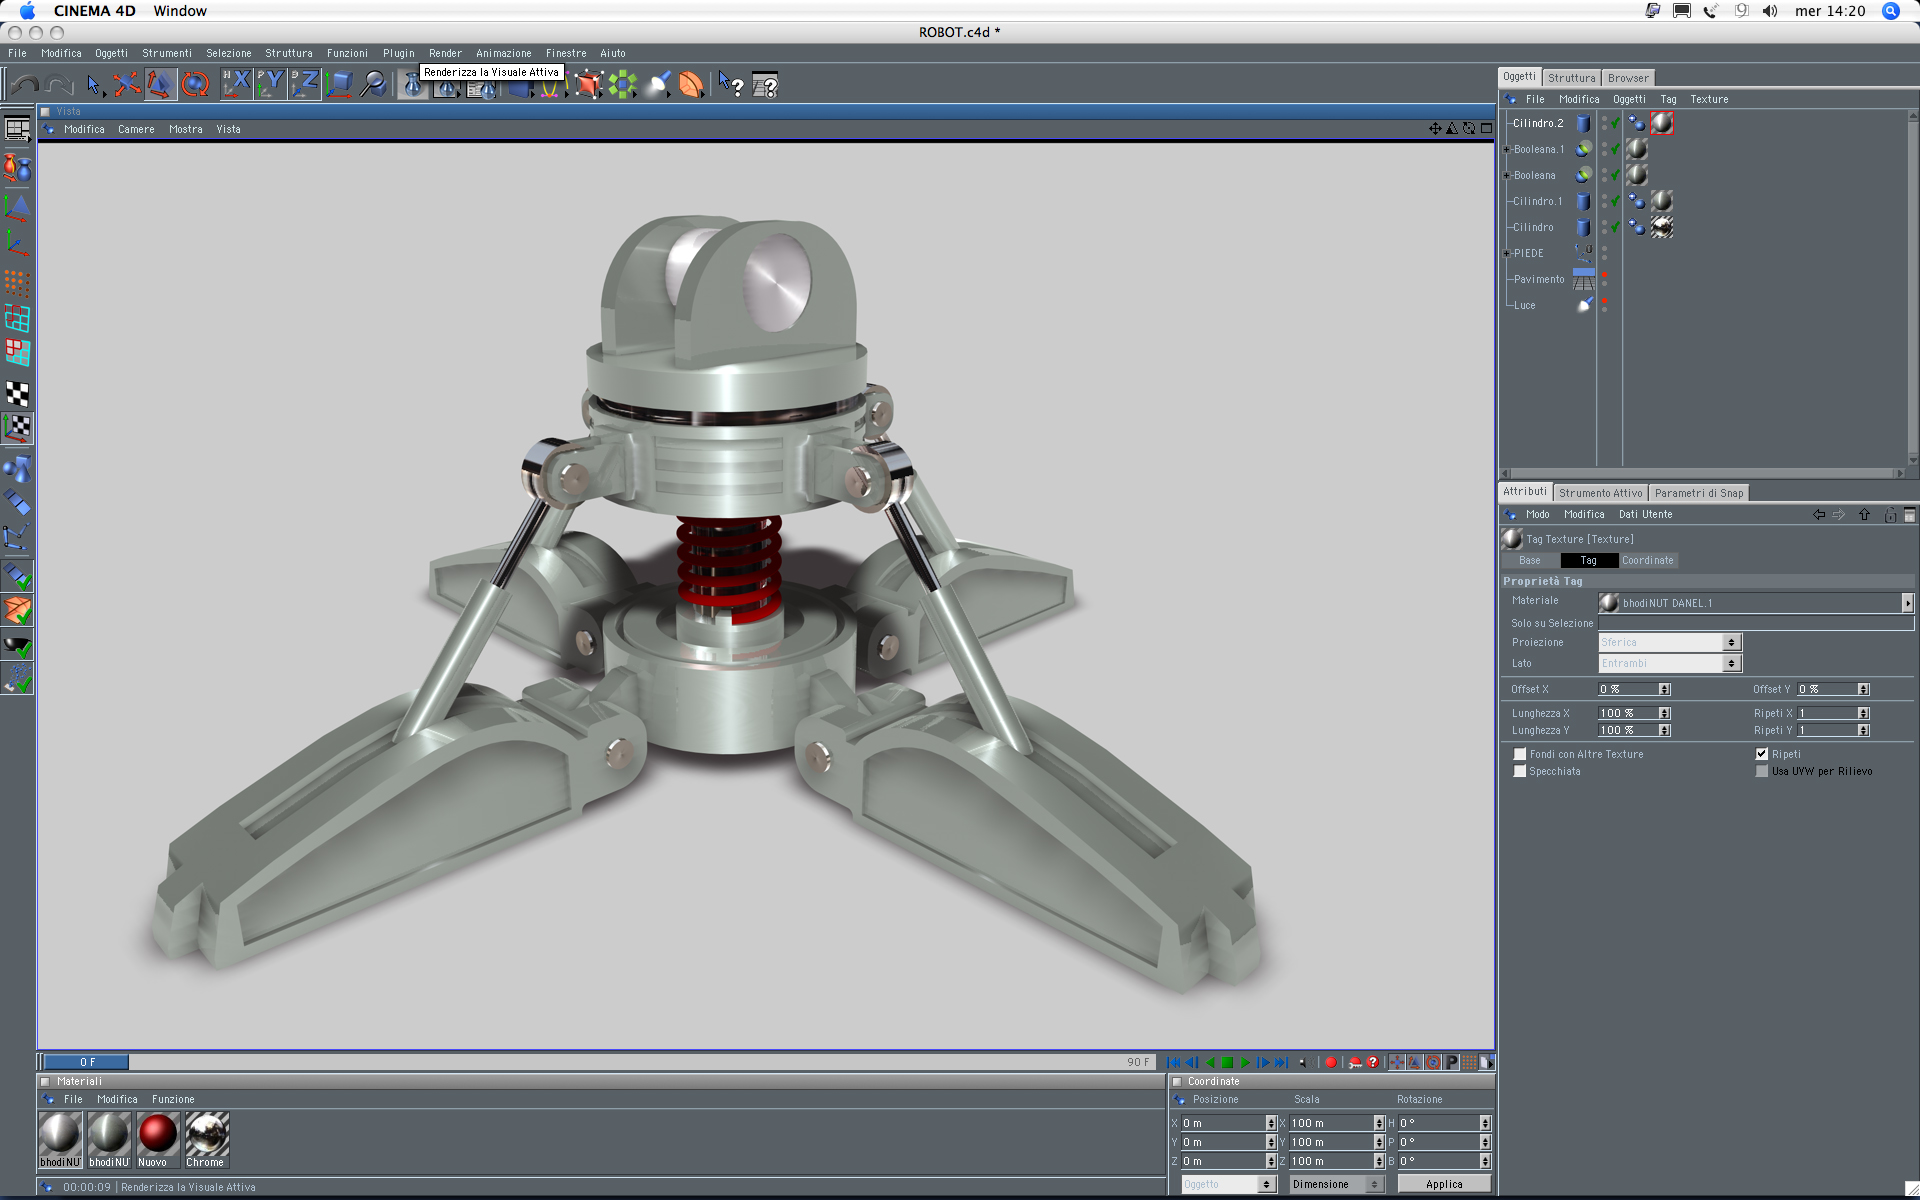Enable Fondi con Altre Texture checkbox

[x=1520, y=754]
